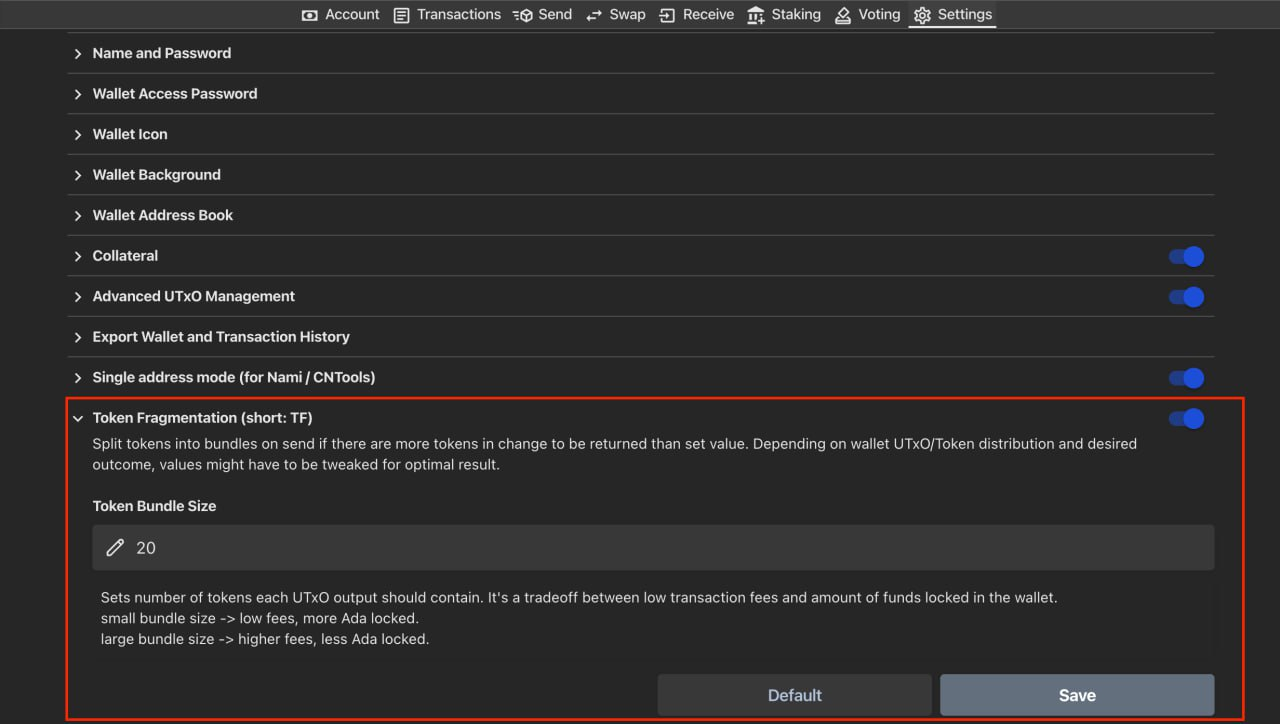Click the Wallet Access Password label
Viewport: 1280px width, 724px height.
point(175,94)
